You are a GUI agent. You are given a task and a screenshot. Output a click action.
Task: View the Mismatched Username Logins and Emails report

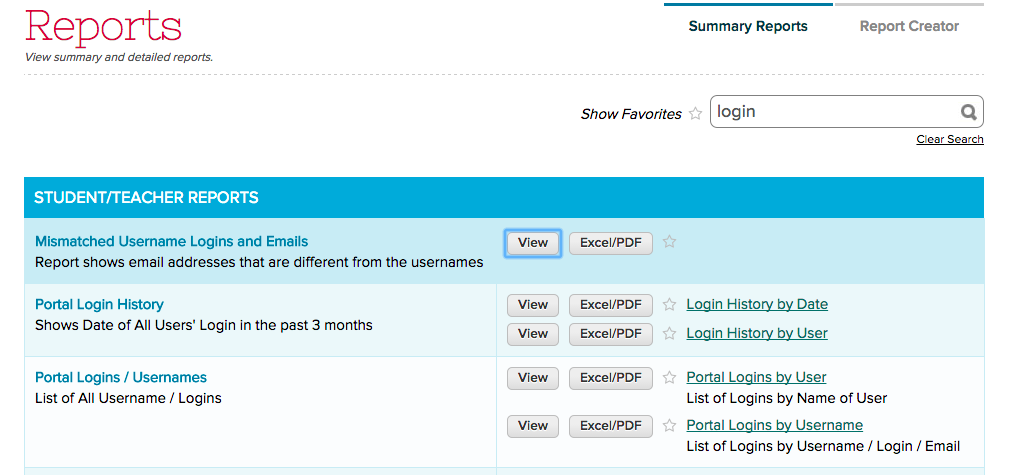533,243
